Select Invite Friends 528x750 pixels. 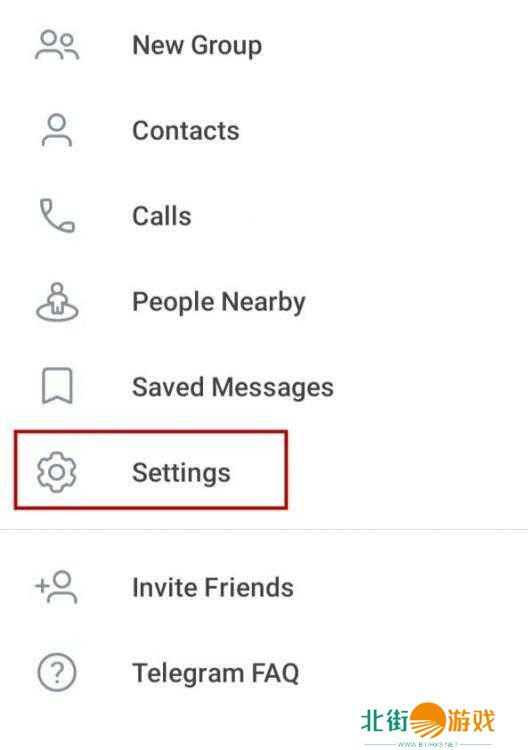click(264, 587)
